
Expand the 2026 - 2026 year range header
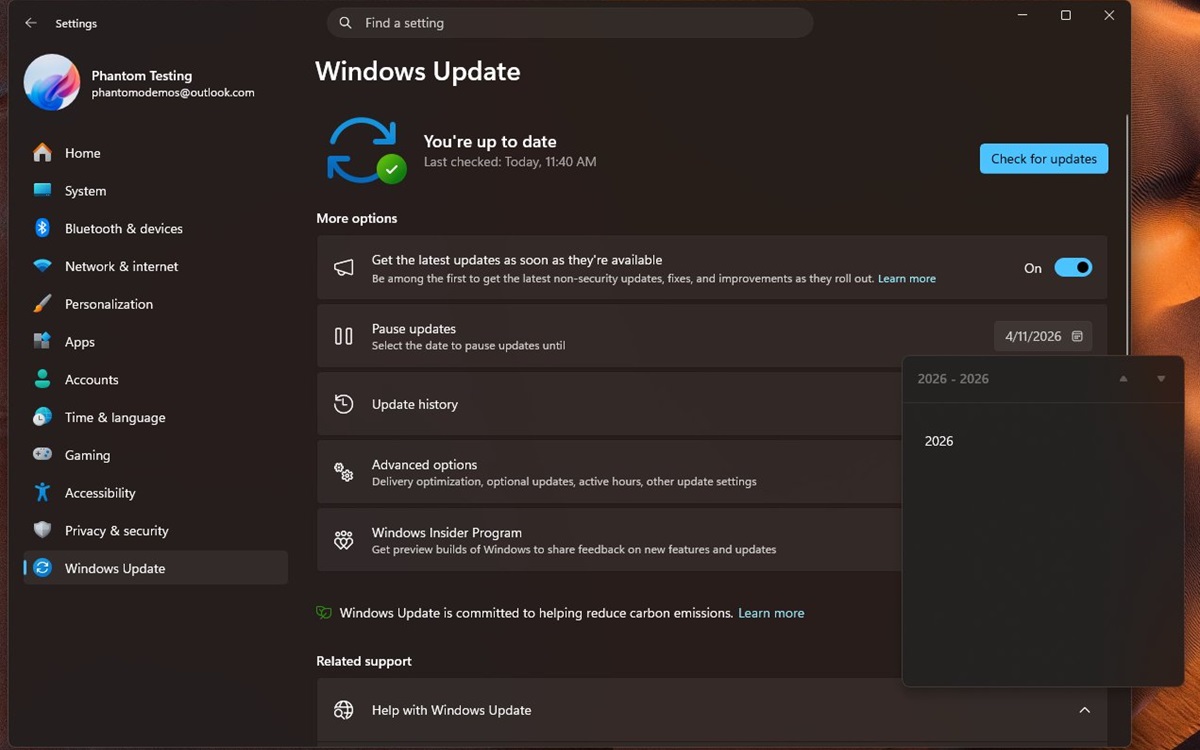tap(953, 378)
